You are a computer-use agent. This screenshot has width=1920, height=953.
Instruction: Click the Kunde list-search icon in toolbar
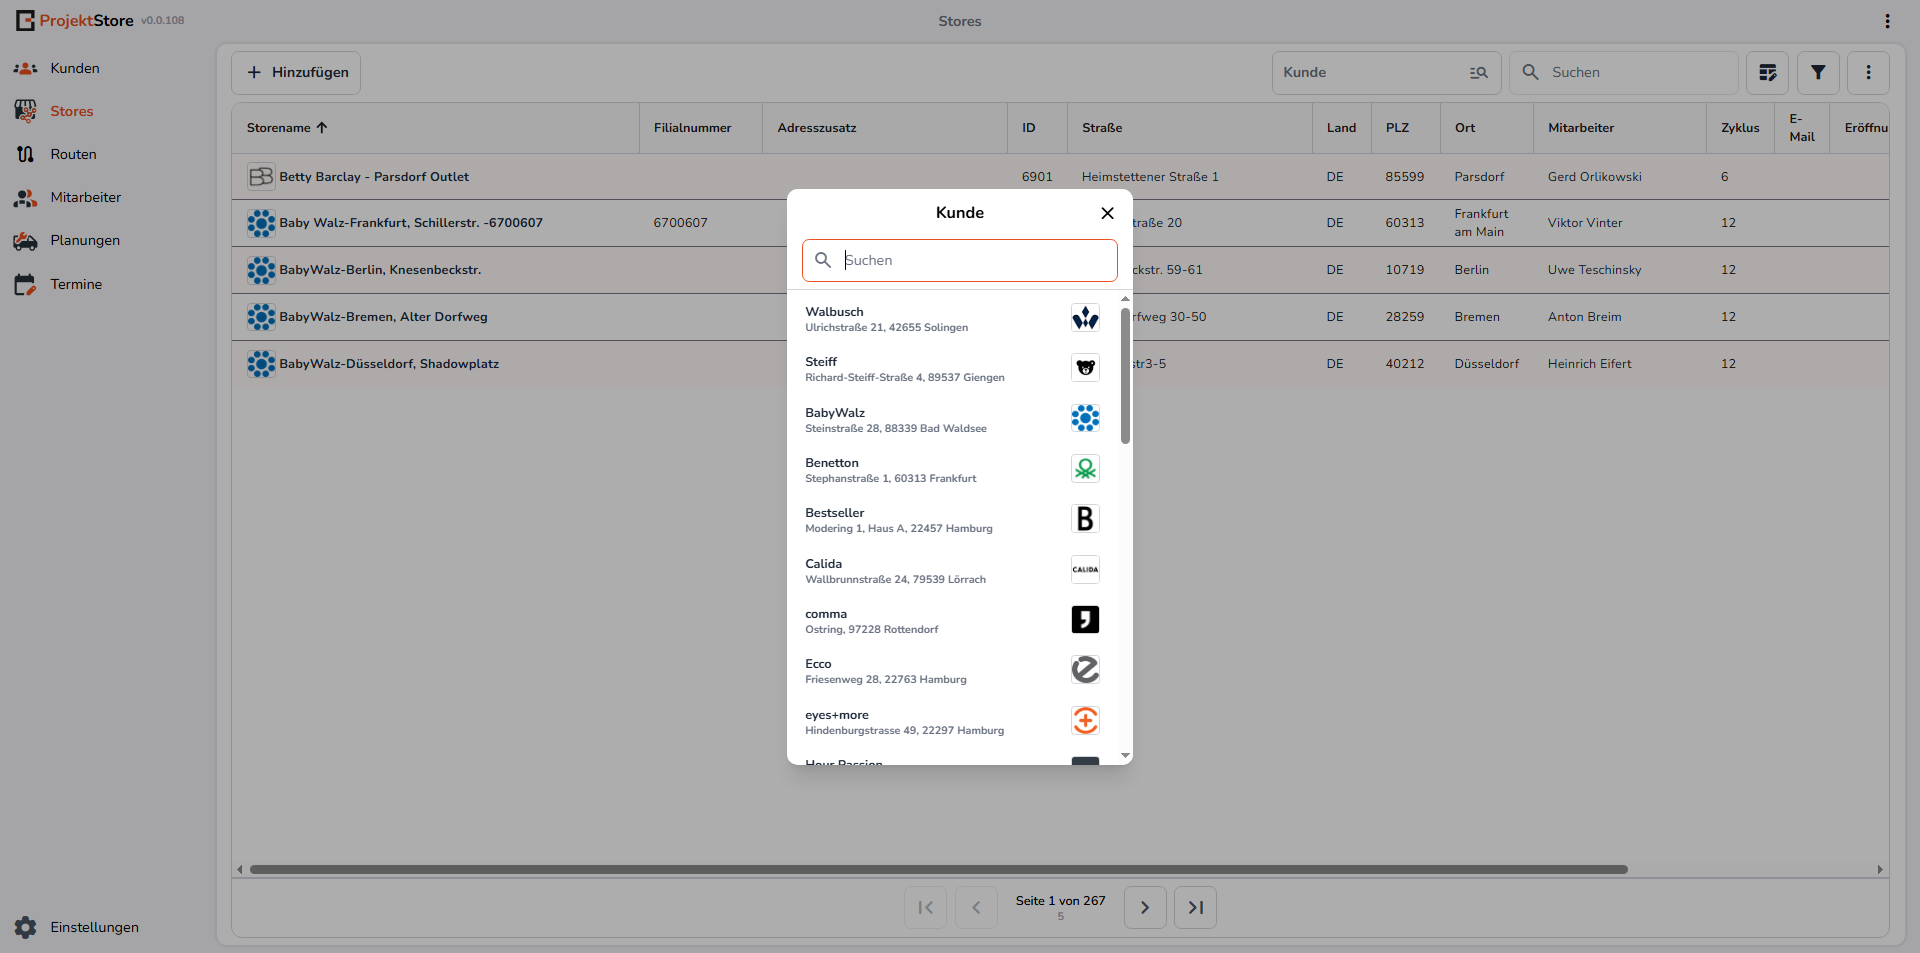point(1478,72)
